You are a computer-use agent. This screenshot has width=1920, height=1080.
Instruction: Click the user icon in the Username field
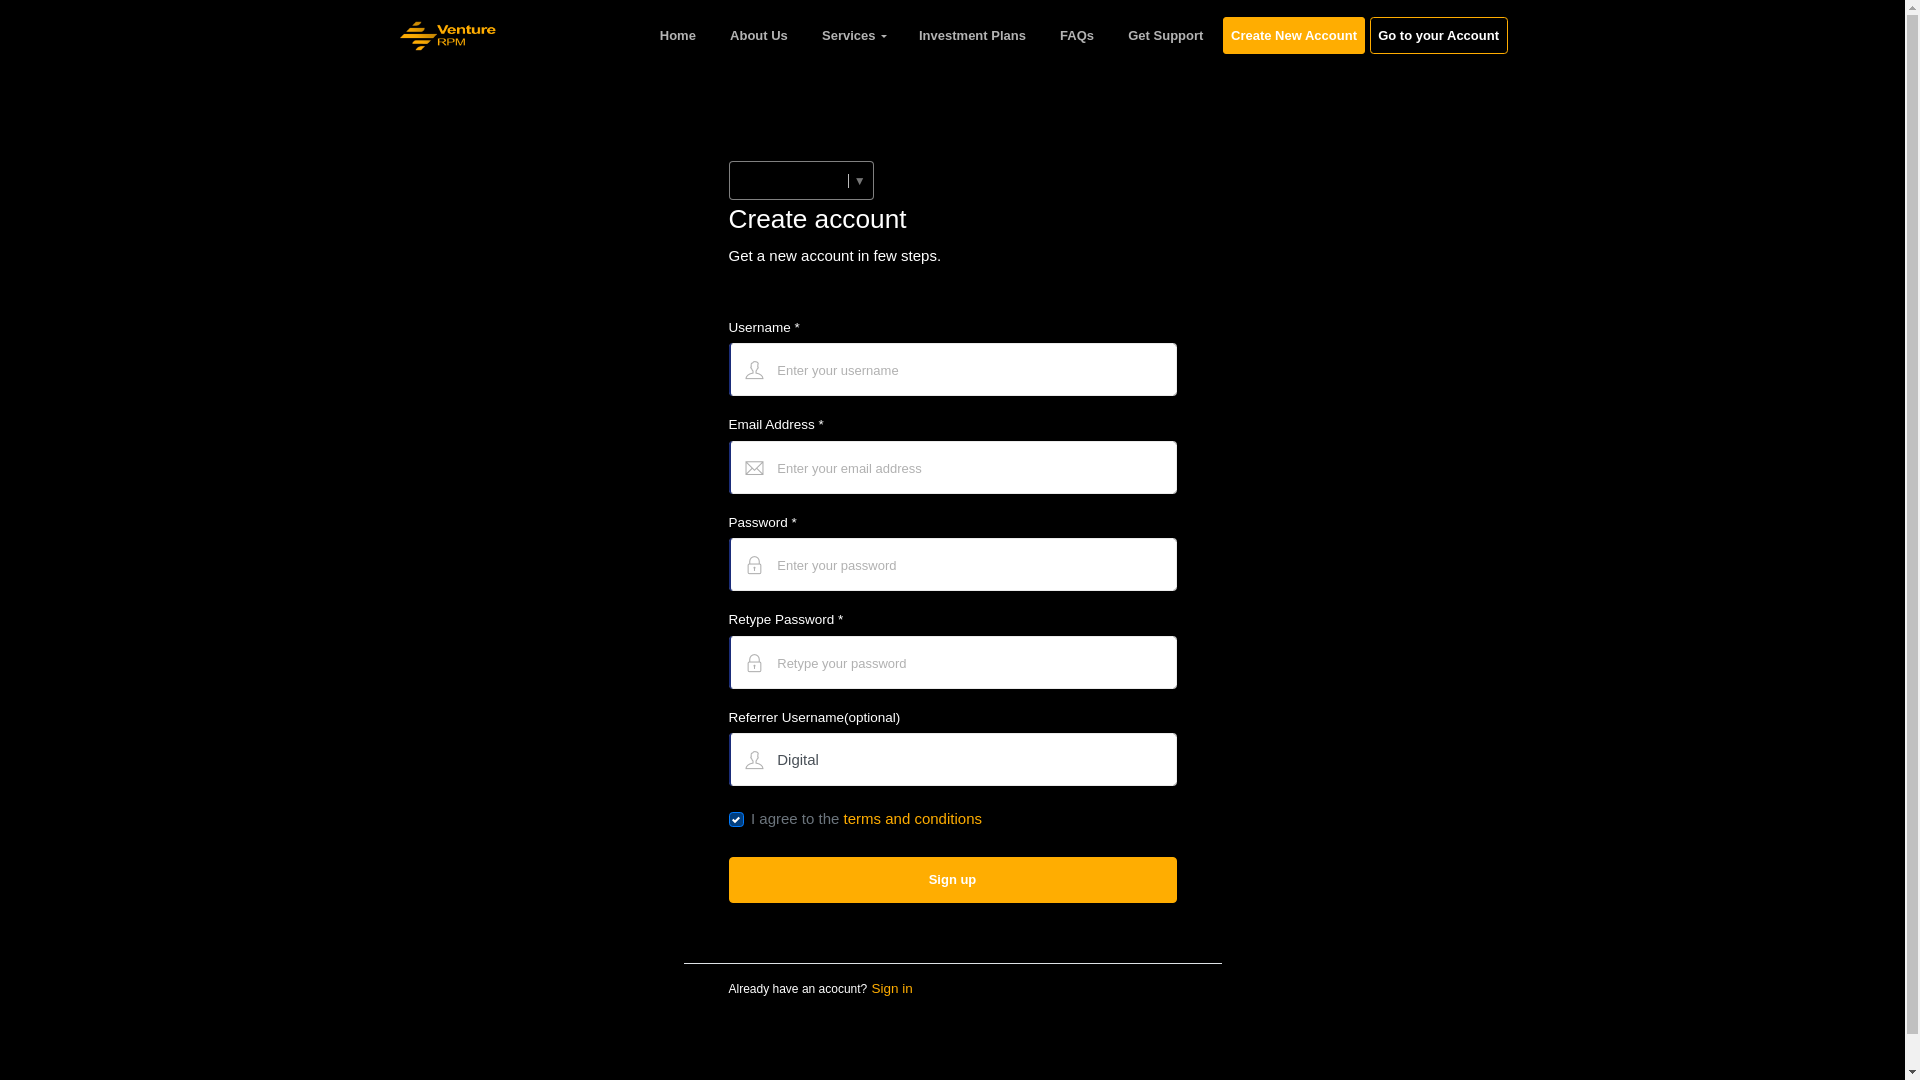pos(755,371)
